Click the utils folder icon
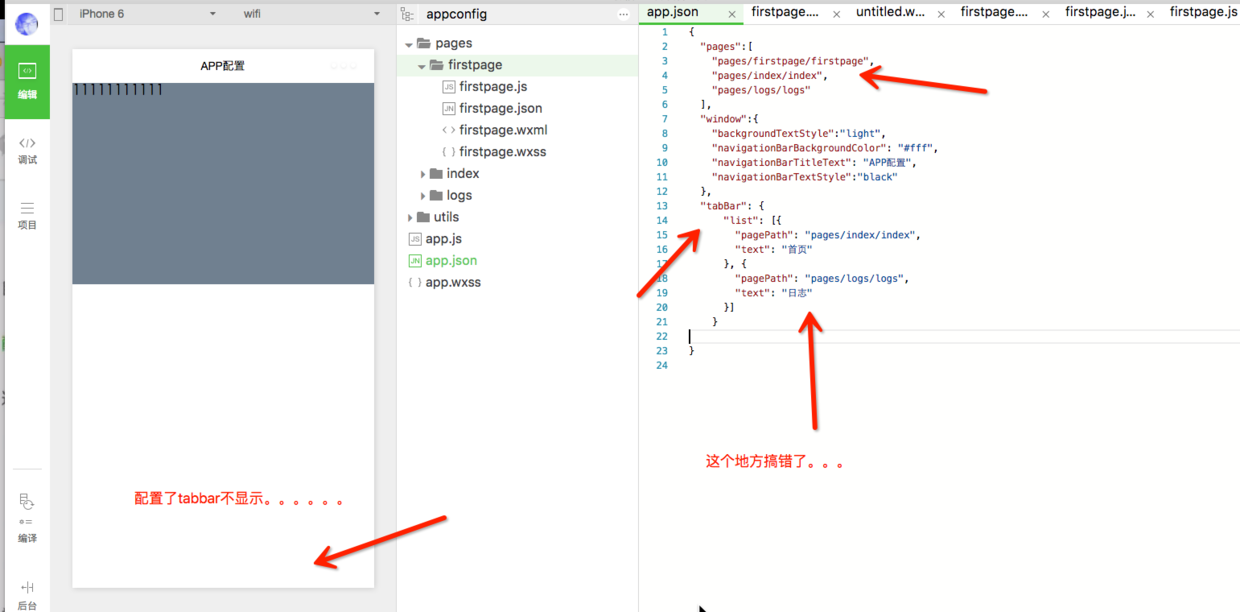Image resolution: width=1240 pixels, height=612 pixels. (x=422, y=217)
